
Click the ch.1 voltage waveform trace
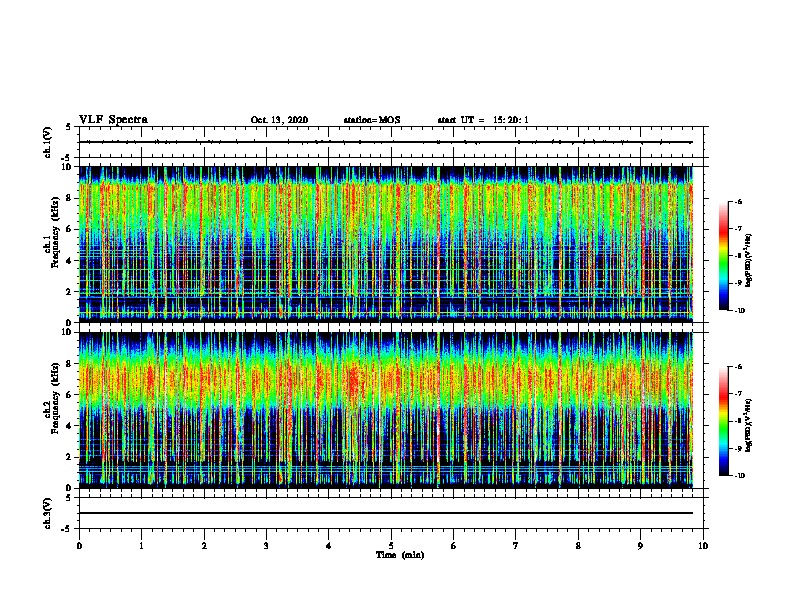(385, 142)
